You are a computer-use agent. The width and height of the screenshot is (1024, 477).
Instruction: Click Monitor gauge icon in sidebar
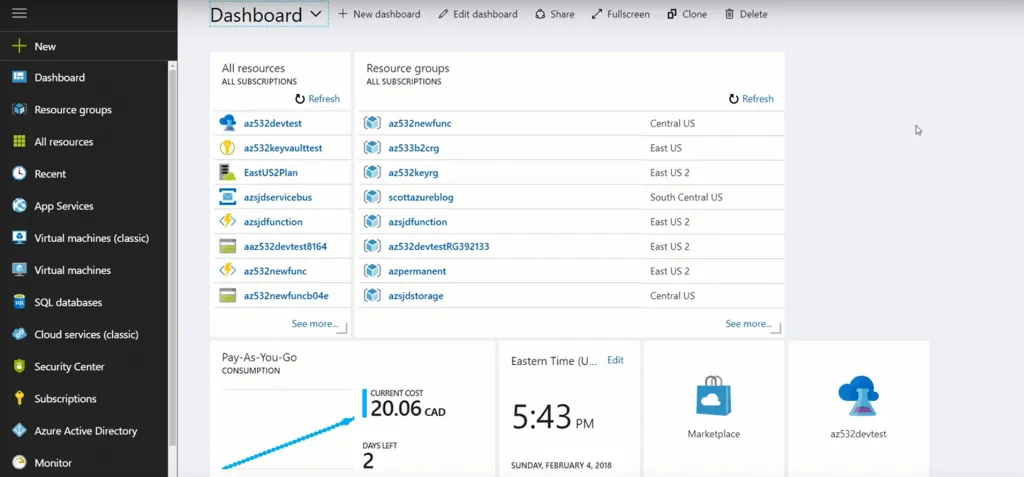[x=20, y=463]
